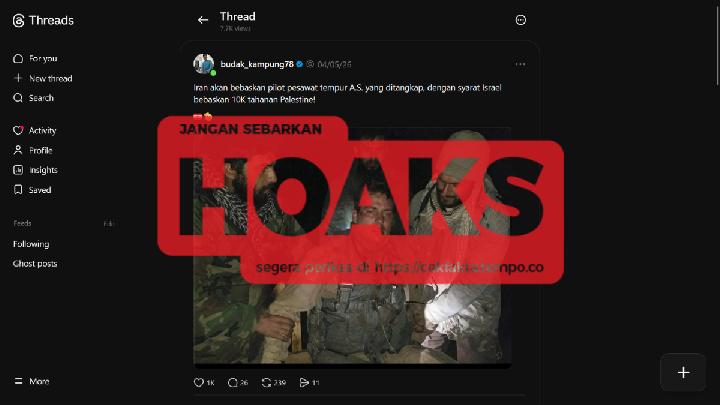Open replies via comment bubble icon
The width and height of the screenshot is (720, 405).
232,382
